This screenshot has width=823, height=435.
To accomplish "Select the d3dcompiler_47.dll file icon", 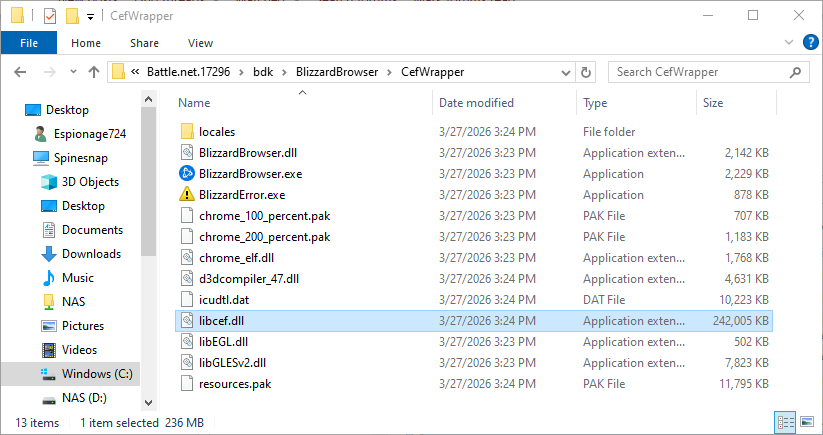I will click(x=187, y=279).
